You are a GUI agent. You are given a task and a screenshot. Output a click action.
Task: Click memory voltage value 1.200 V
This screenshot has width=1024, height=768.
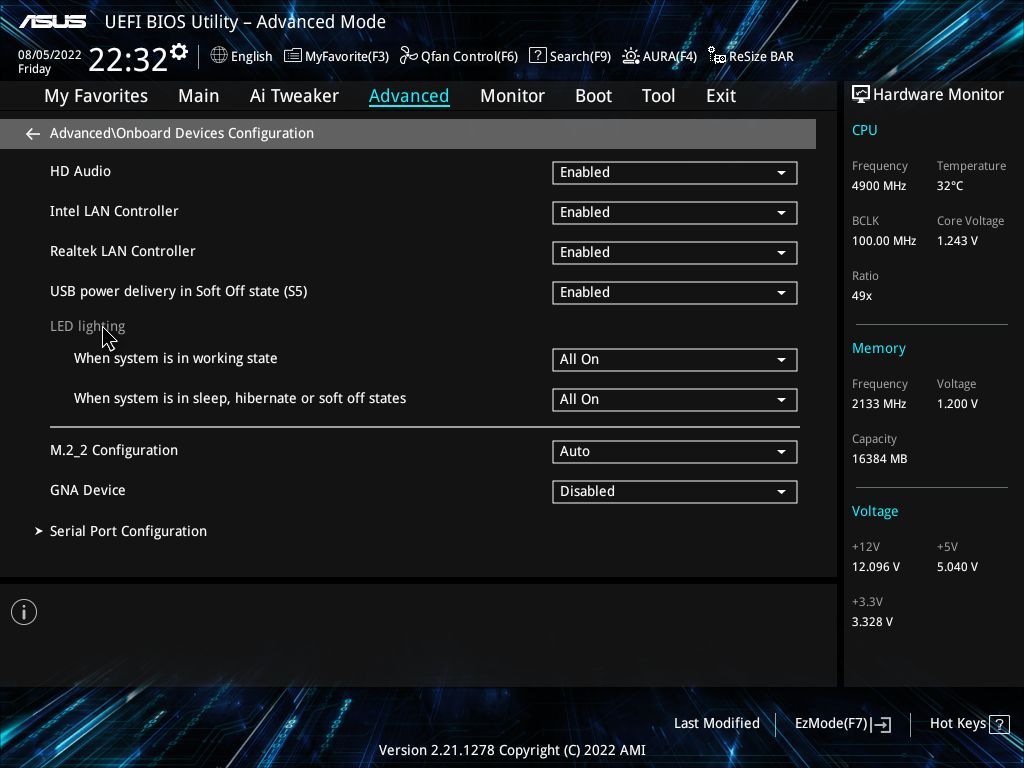957,404
